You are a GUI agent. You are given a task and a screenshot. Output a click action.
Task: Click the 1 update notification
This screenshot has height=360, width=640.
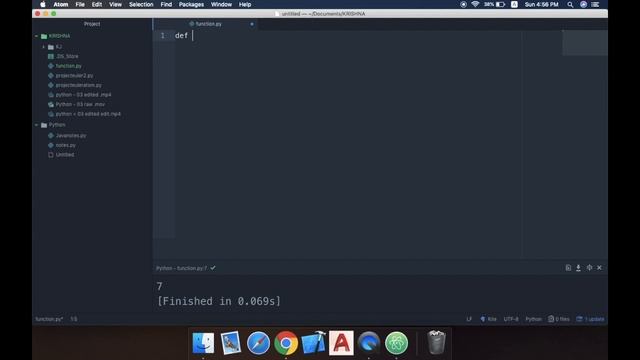[590, 319]
